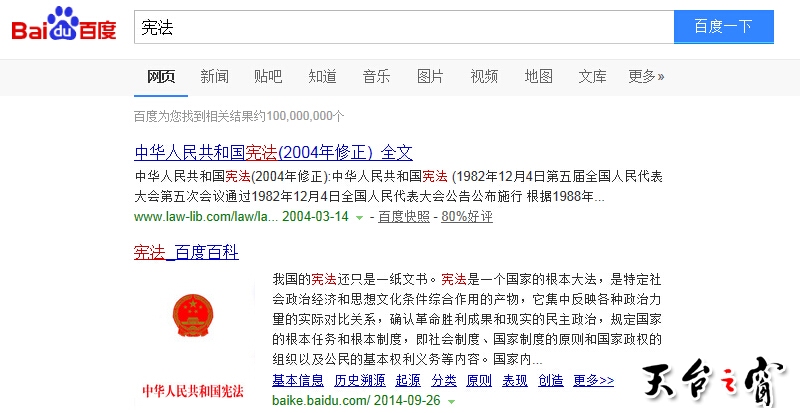Open the 基本信息 sublink
This screenshot has width=800, height=413.
pyautogui.click(x=298, y=380)
